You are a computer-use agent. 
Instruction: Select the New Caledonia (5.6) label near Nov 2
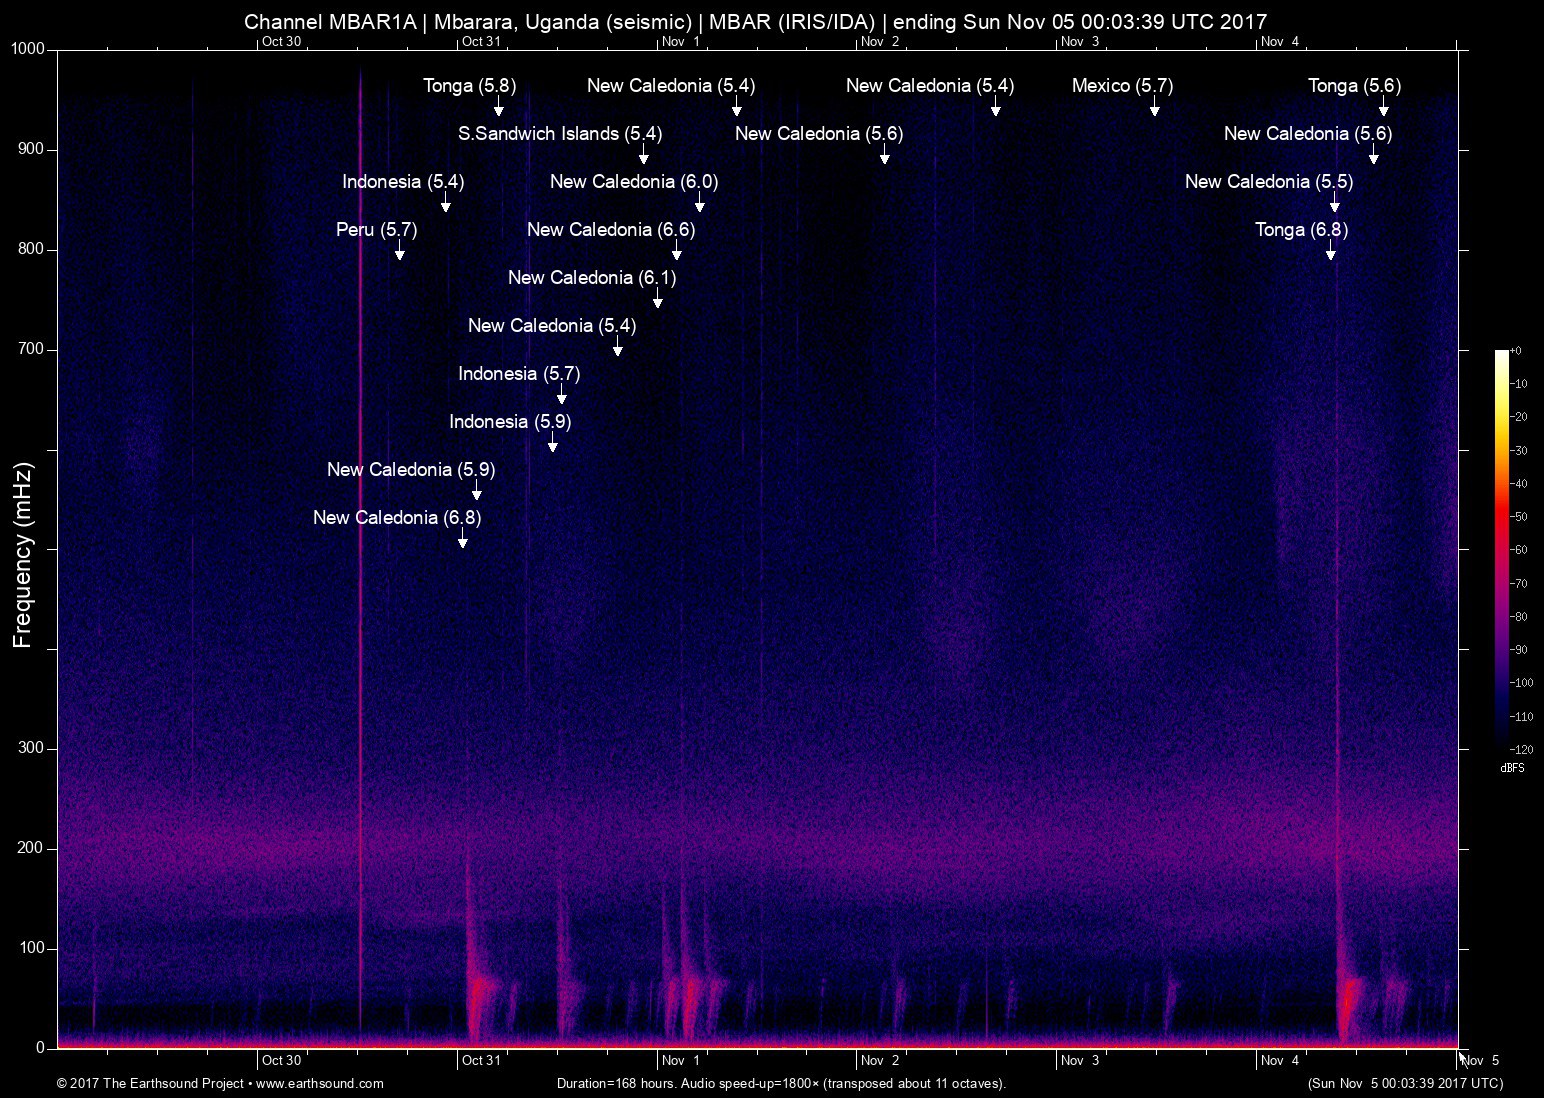point(821,133)
